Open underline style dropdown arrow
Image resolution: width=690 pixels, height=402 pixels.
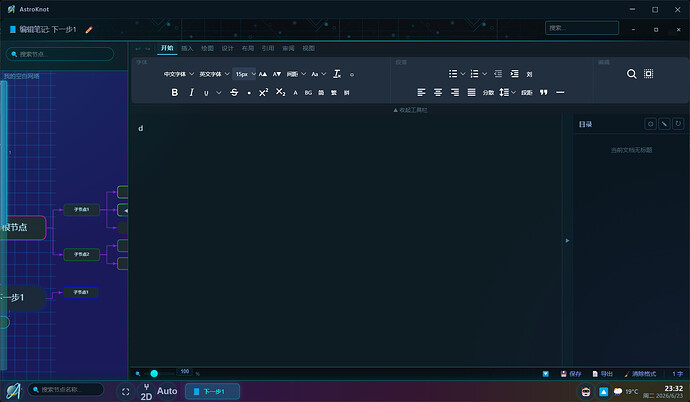(x=219, y=92)
